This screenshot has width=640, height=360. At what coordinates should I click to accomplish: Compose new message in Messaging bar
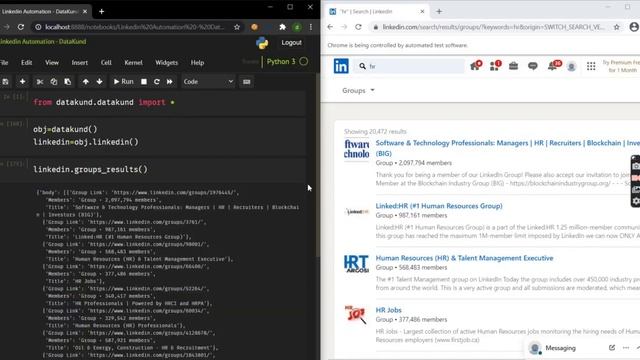click(x=611, y=348)
